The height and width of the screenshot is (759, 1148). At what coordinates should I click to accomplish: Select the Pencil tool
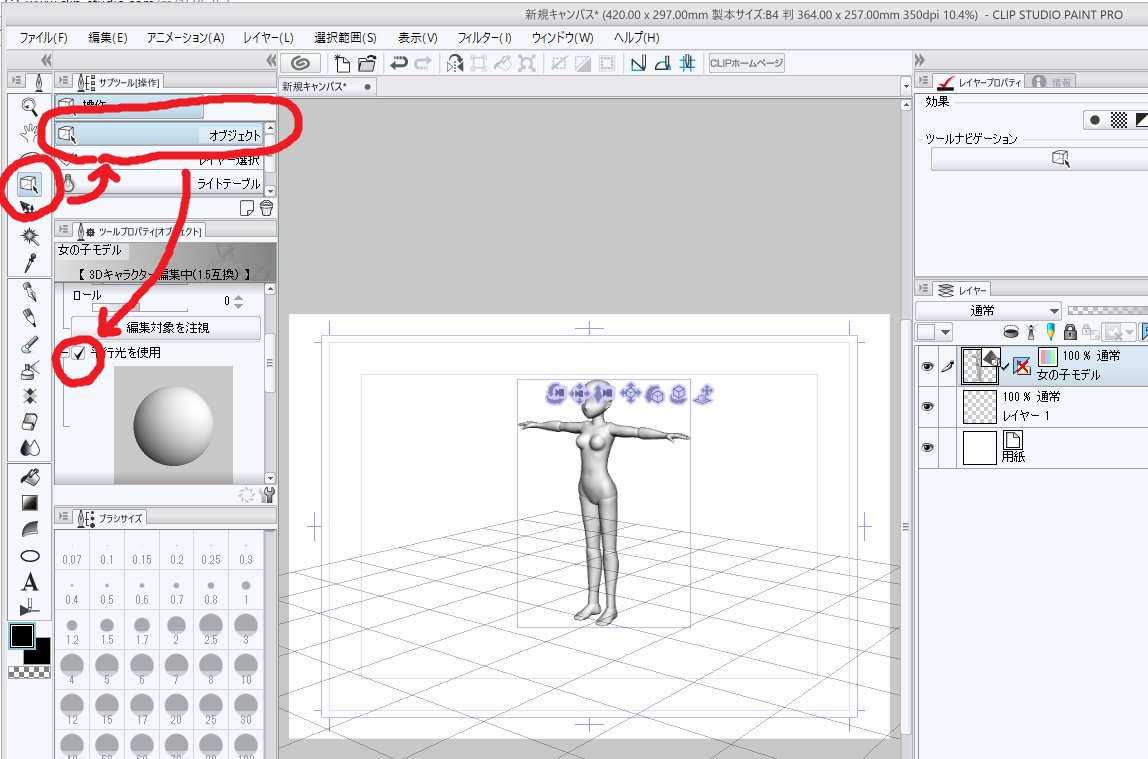[29, 318]
